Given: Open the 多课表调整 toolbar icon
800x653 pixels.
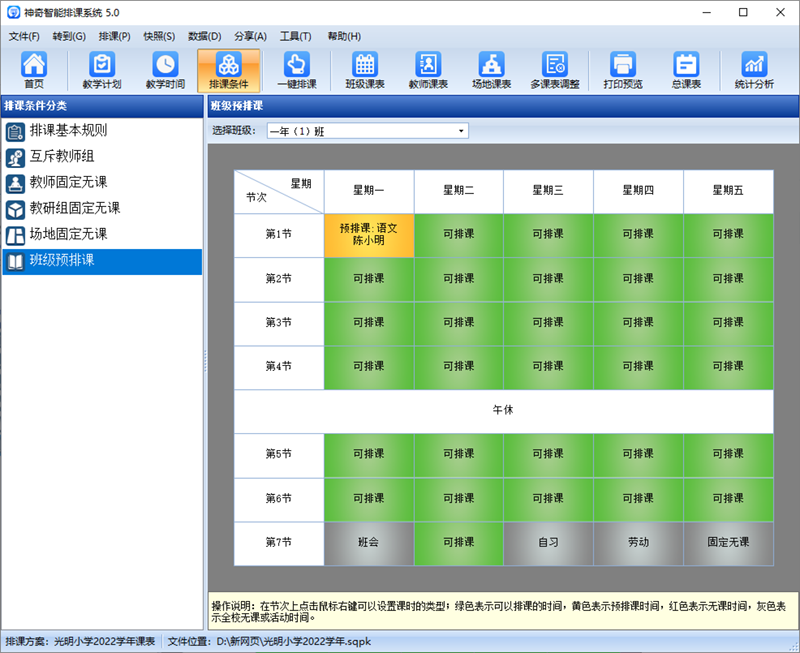Looking at the screenshot, I should [555, 70].
